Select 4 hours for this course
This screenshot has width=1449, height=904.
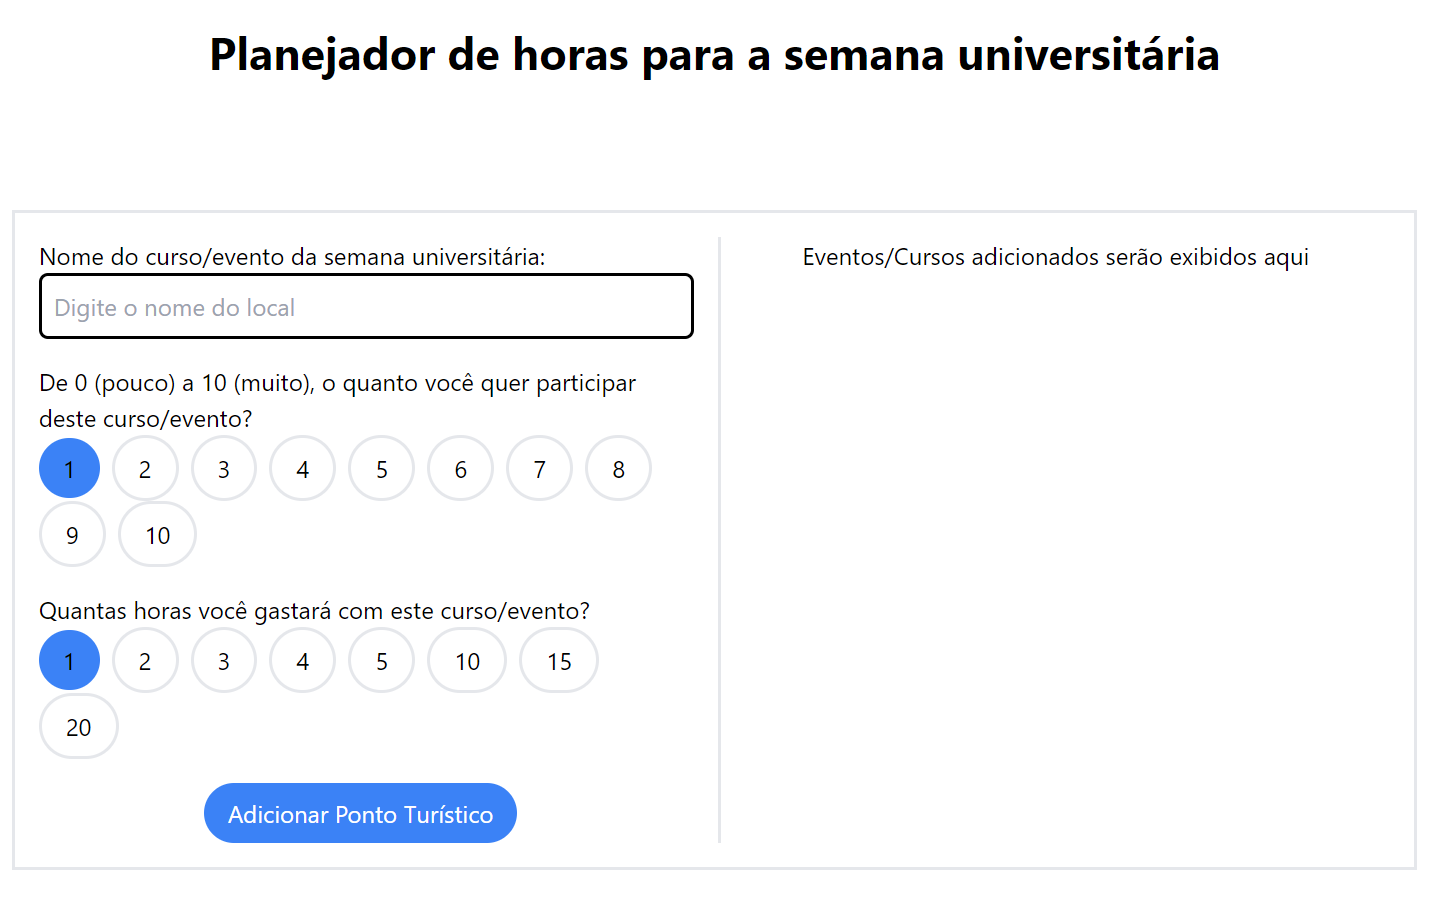(302, 660)
